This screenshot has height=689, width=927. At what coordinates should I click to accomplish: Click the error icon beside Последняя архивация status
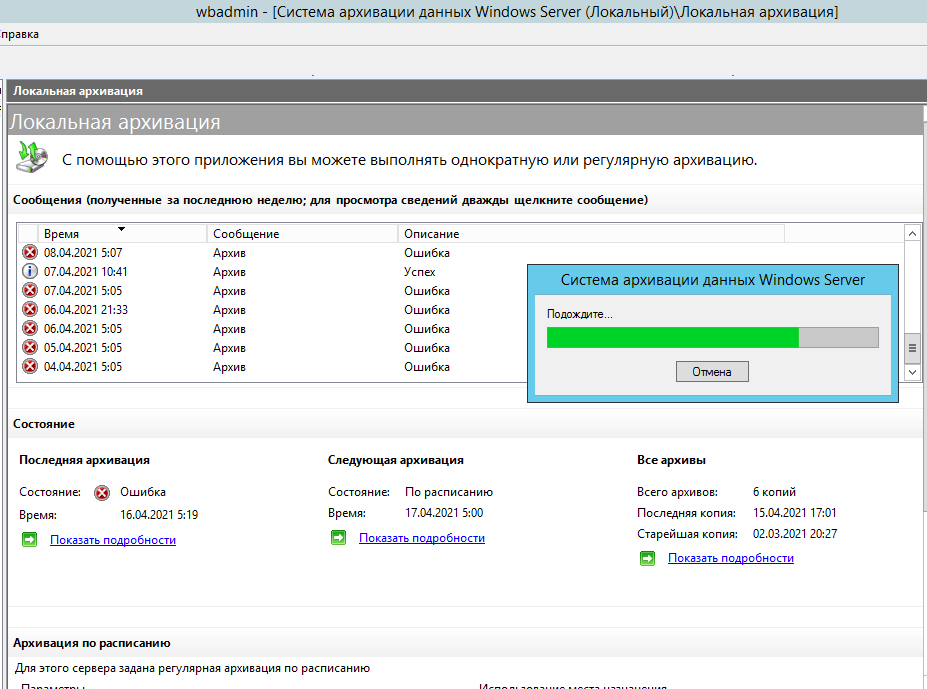[102, 493]
